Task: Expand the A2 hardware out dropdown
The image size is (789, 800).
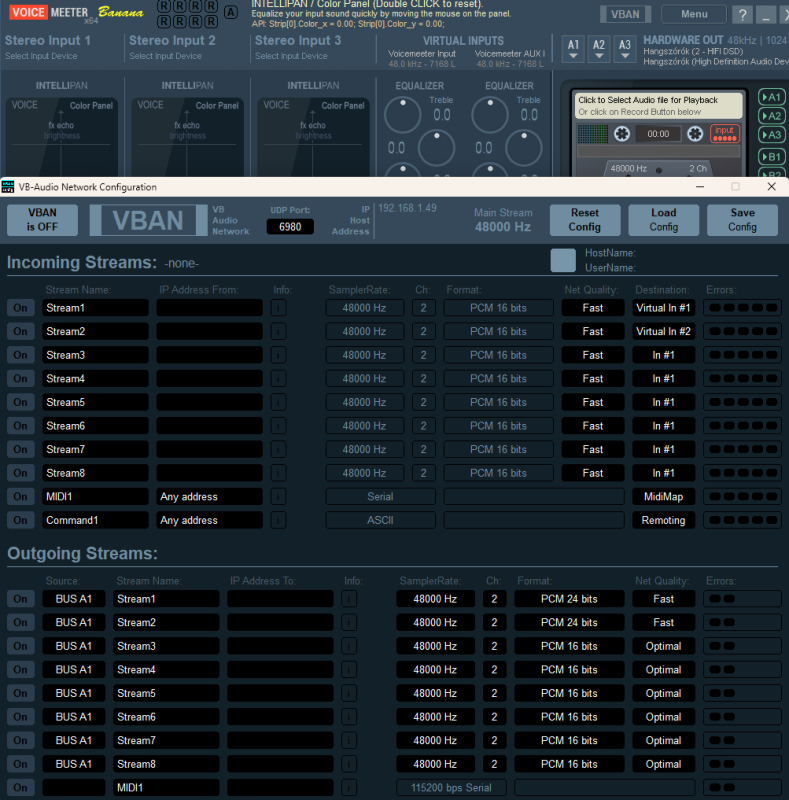Action: point(599,49)
